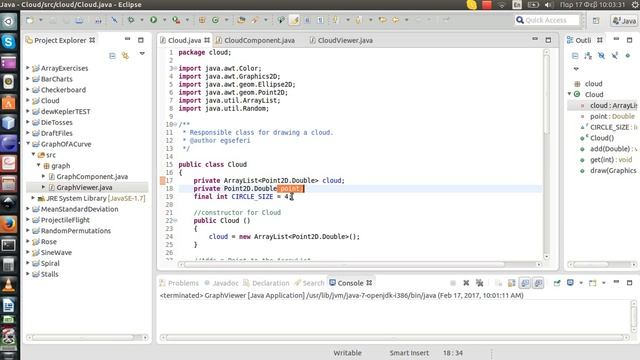Open the Open Console dropdown arrow
The image size is (640, 360).
tap(604, 283)
